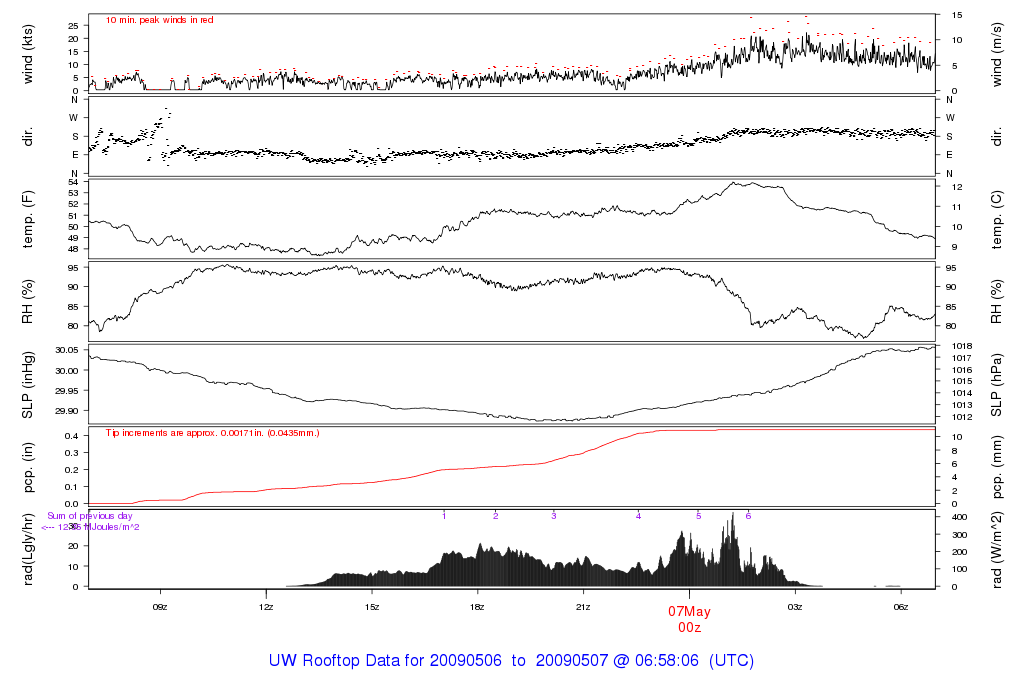The height and width of the screenshot is (700, 1024).
Task: Click the 'temp. (C)' axis label
Action: (996, 219)
